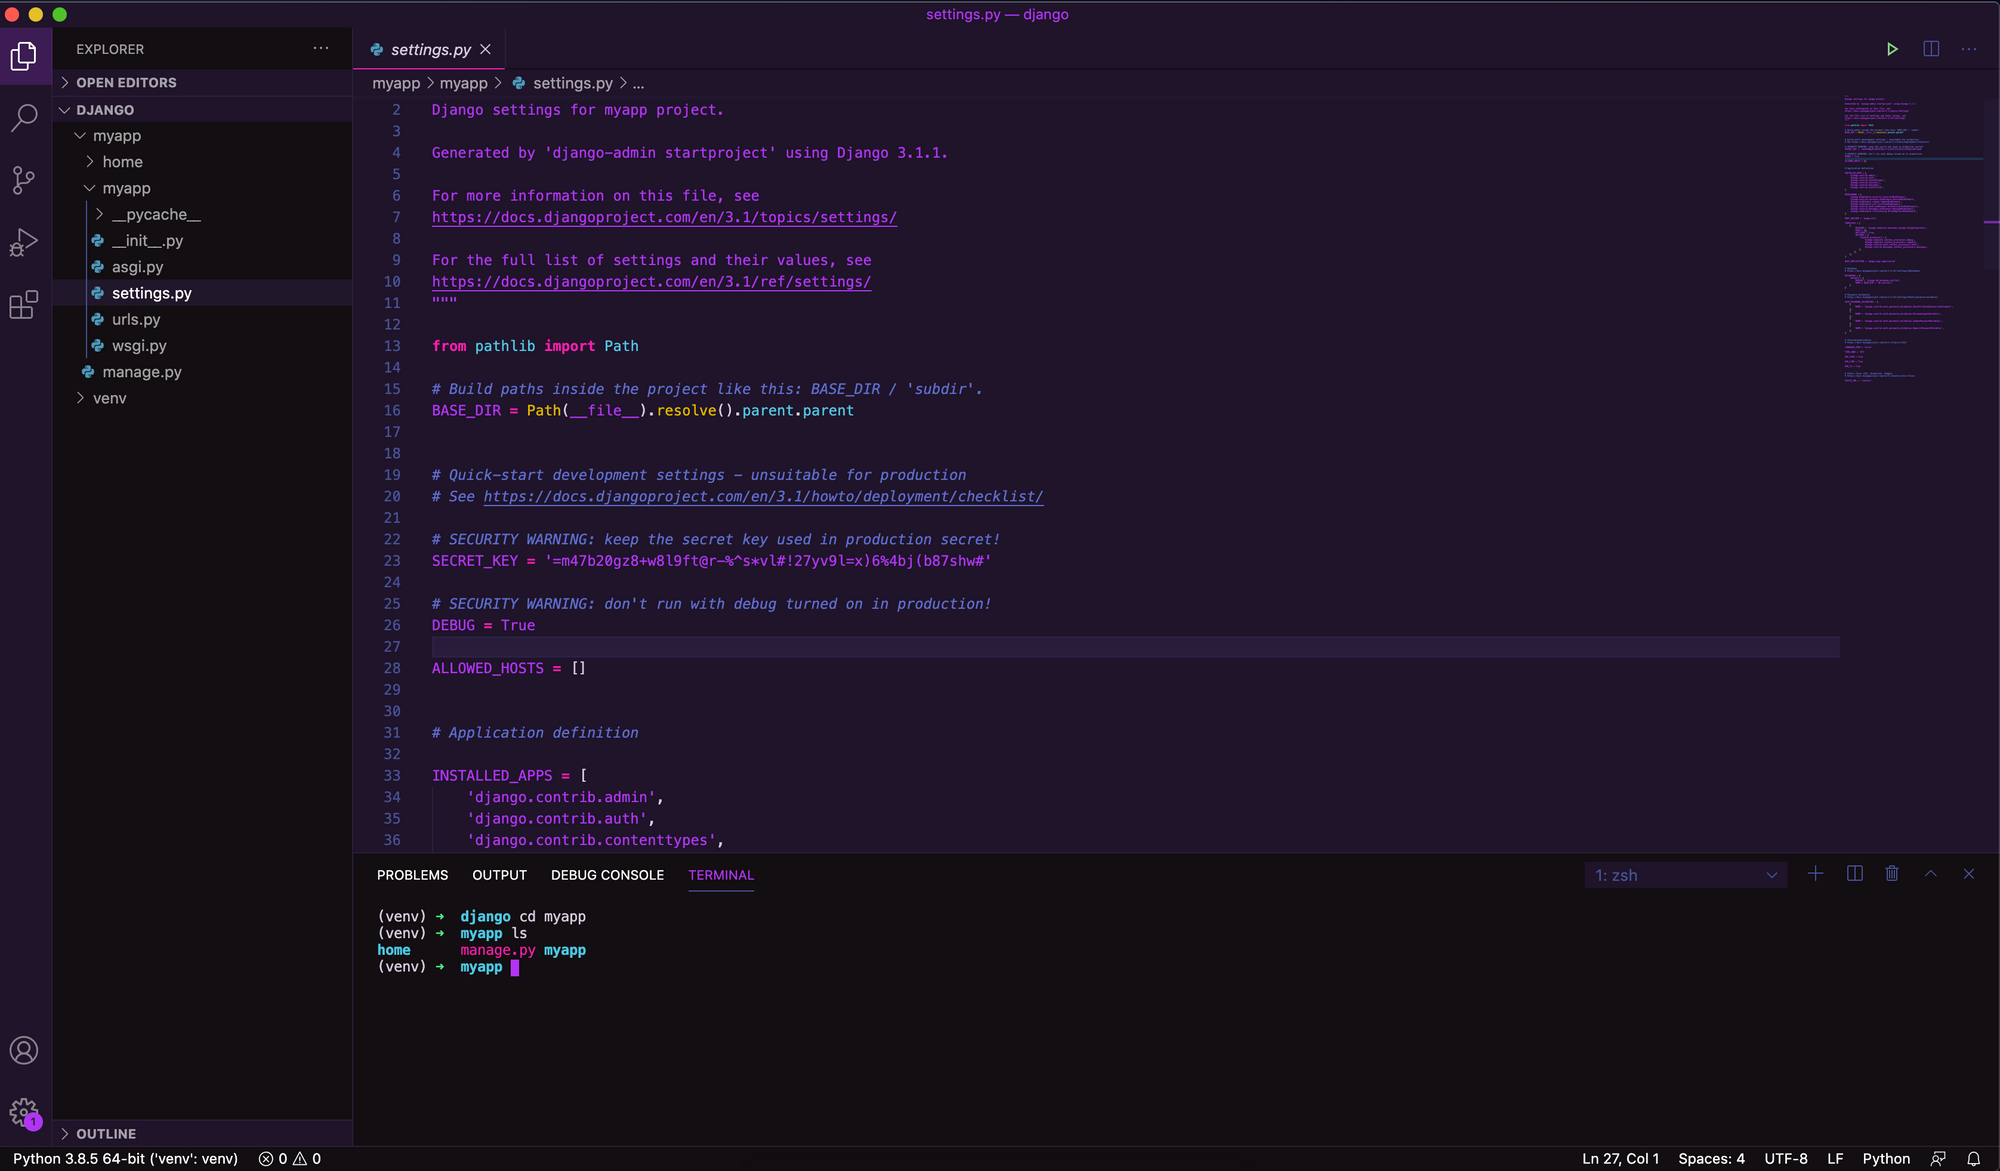Switch to the Debug Console tab
The image size is (2000, 1171).
(607, 875)
